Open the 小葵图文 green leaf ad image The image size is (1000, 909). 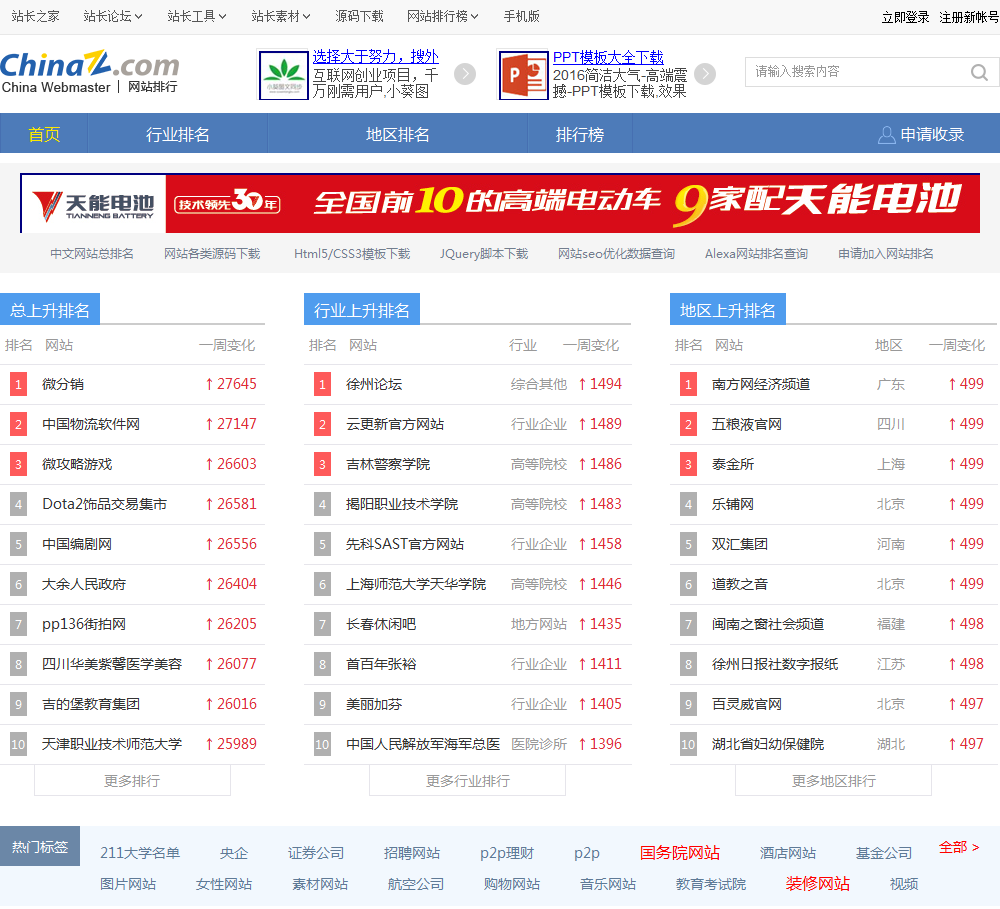click(284, 75)
